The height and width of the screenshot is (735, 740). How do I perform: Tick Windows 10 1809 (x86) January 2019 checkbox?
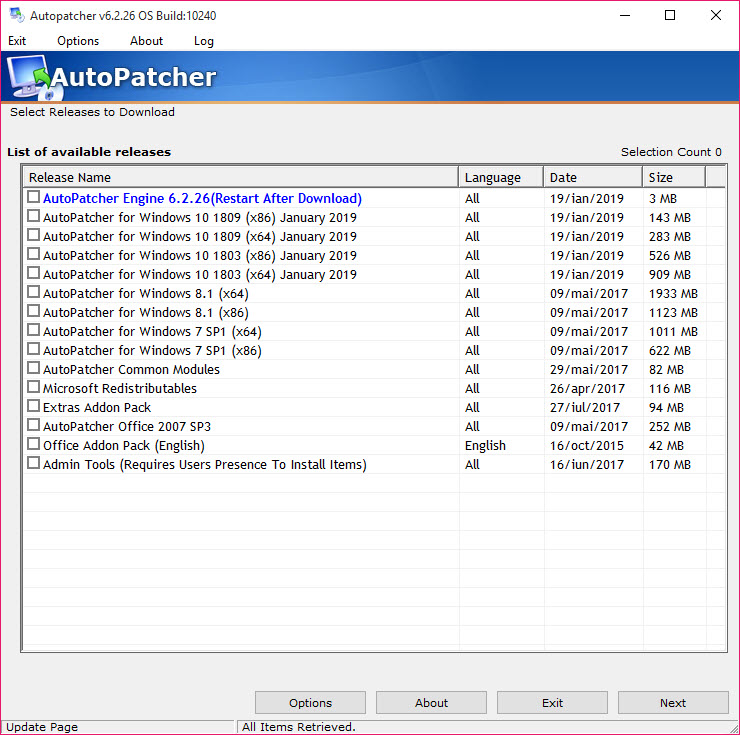point(33,216)
